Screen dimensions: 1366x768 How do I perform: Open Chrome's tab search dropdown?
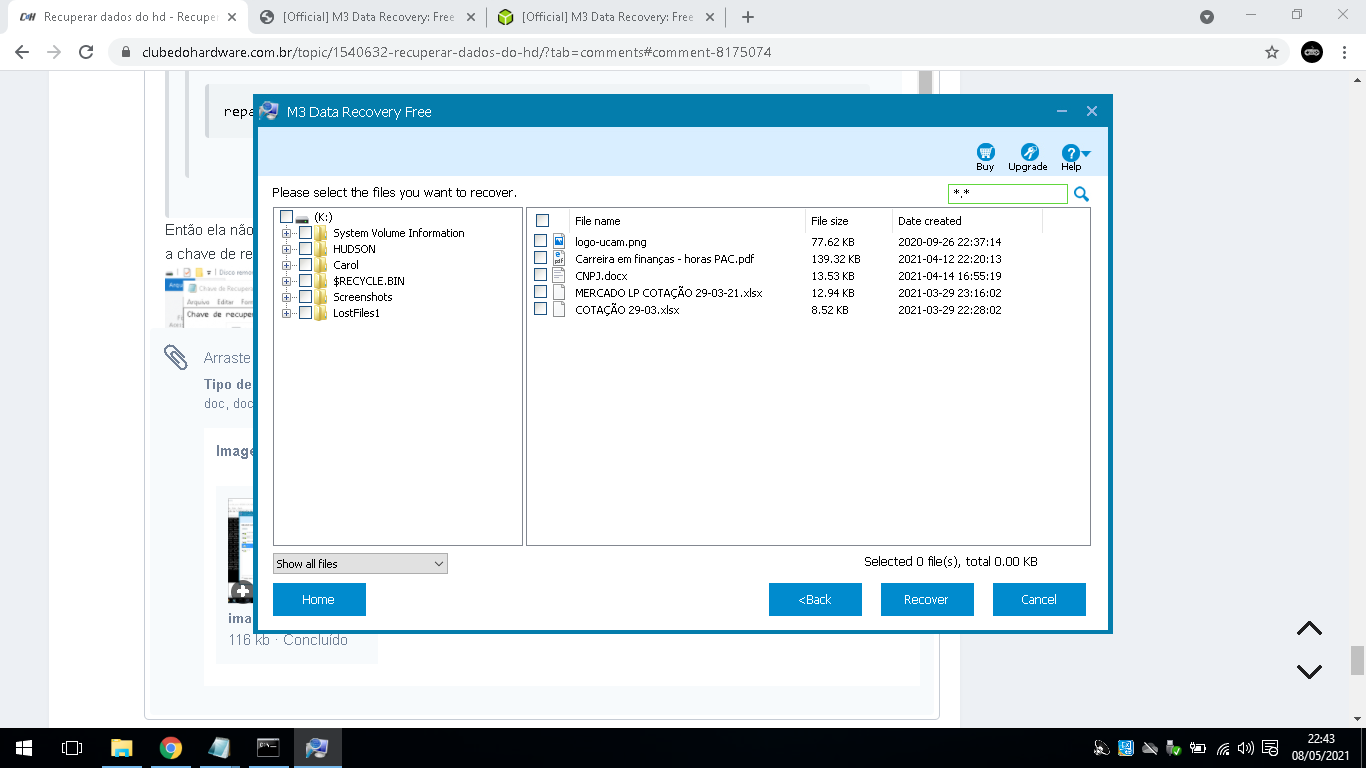click(1207, 17)
